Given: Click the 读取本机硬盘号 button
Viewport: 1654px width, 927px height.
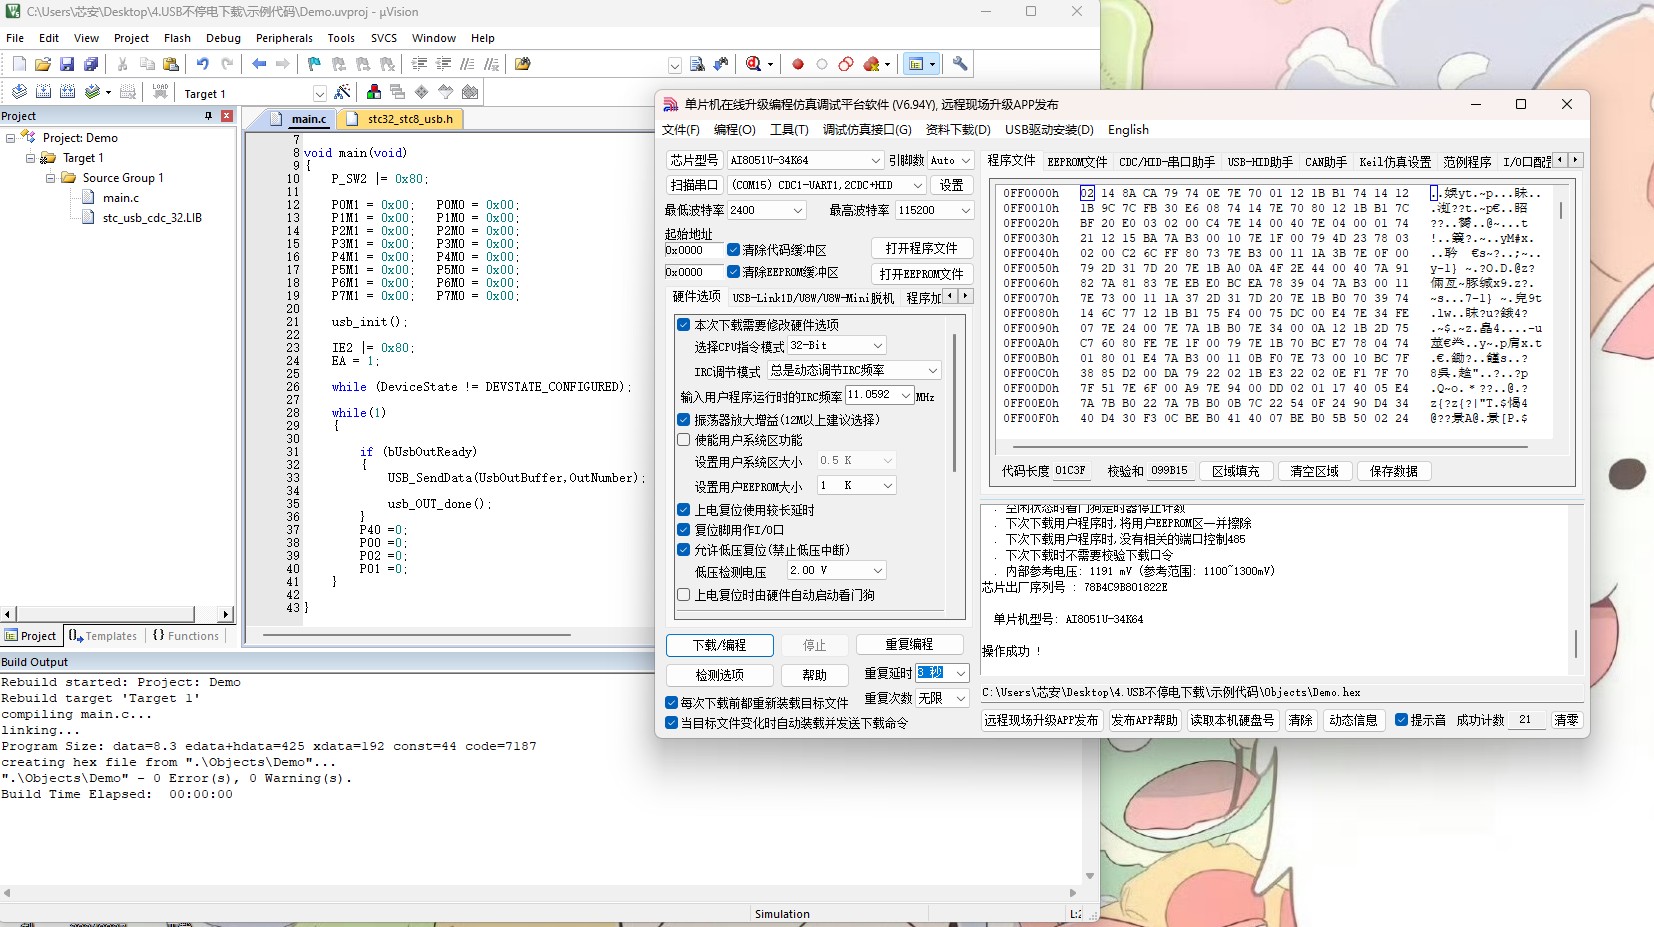Looking at the screenshot, I should (1232, 720).
